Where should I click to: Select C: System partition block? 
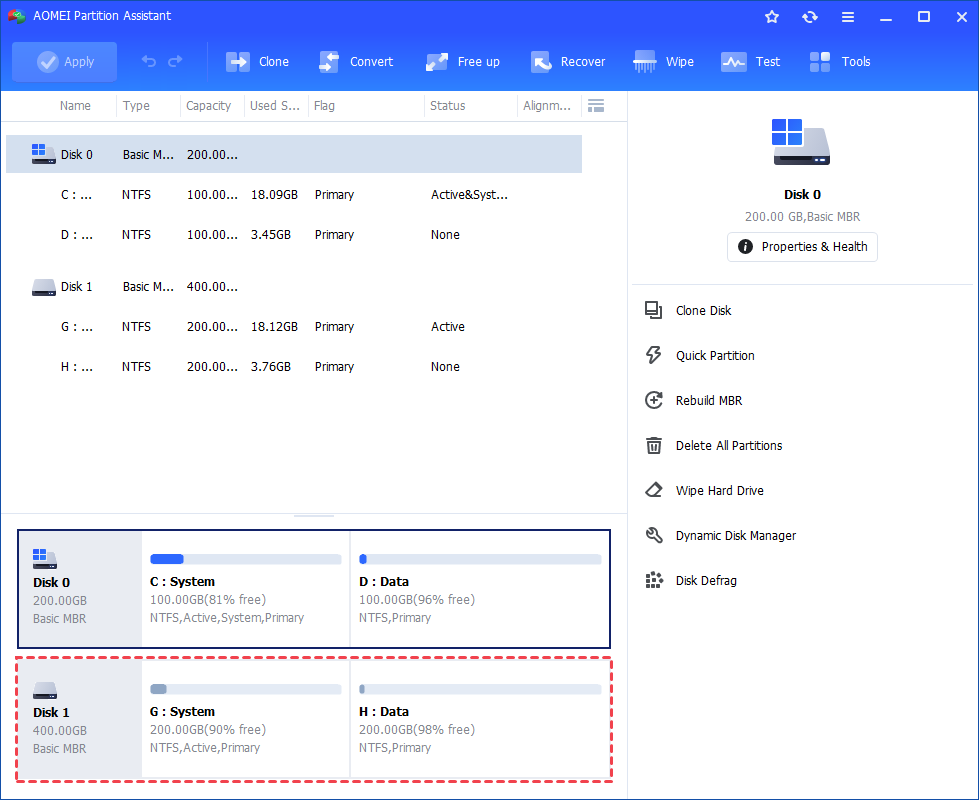tap(246, 589)
